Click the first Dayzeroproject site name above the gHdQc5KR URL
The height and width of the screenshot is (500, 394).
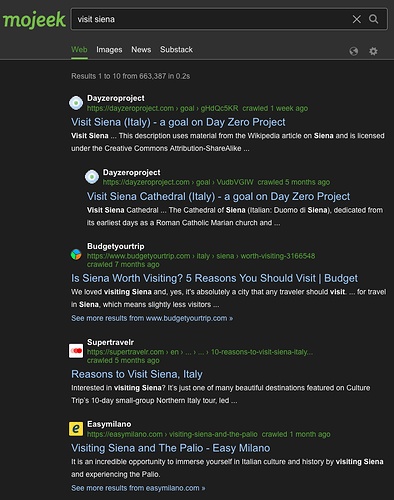click(116, 98)
